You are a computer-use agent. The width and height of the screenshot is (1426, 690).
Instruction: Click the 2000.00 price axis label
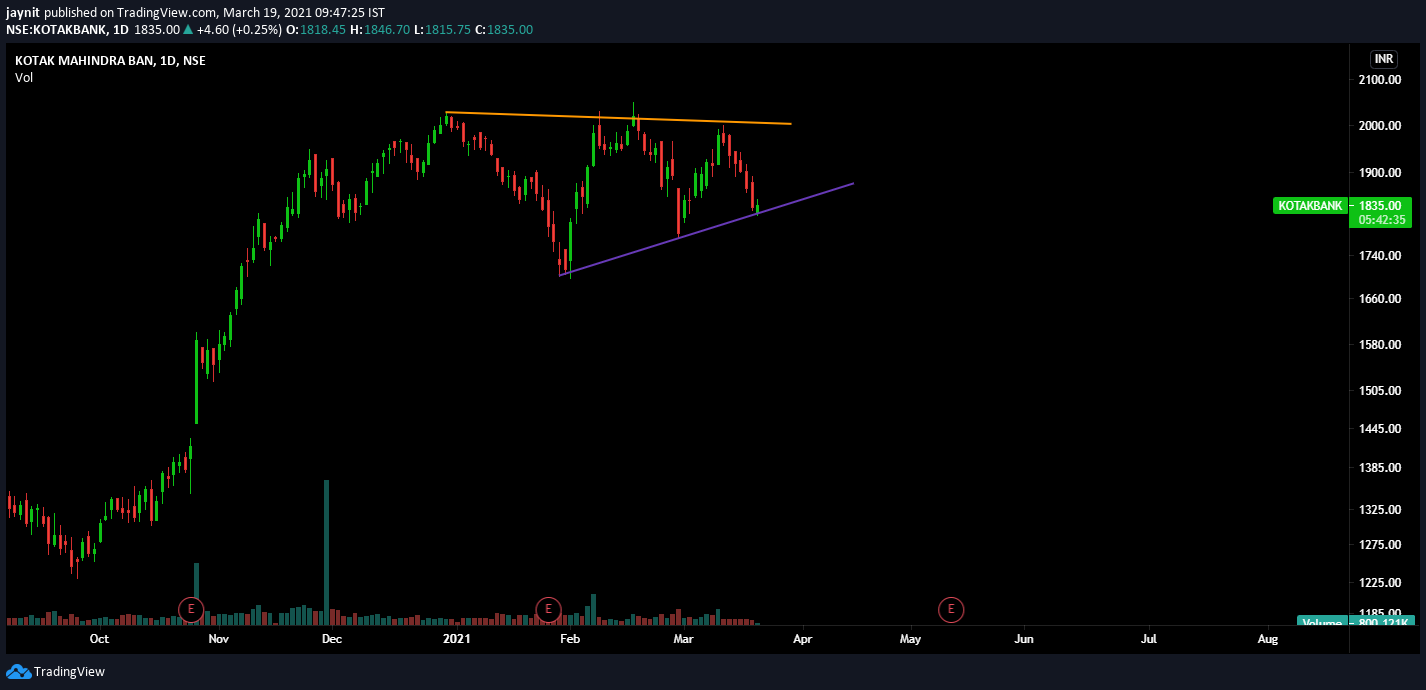click(1379, 126)
